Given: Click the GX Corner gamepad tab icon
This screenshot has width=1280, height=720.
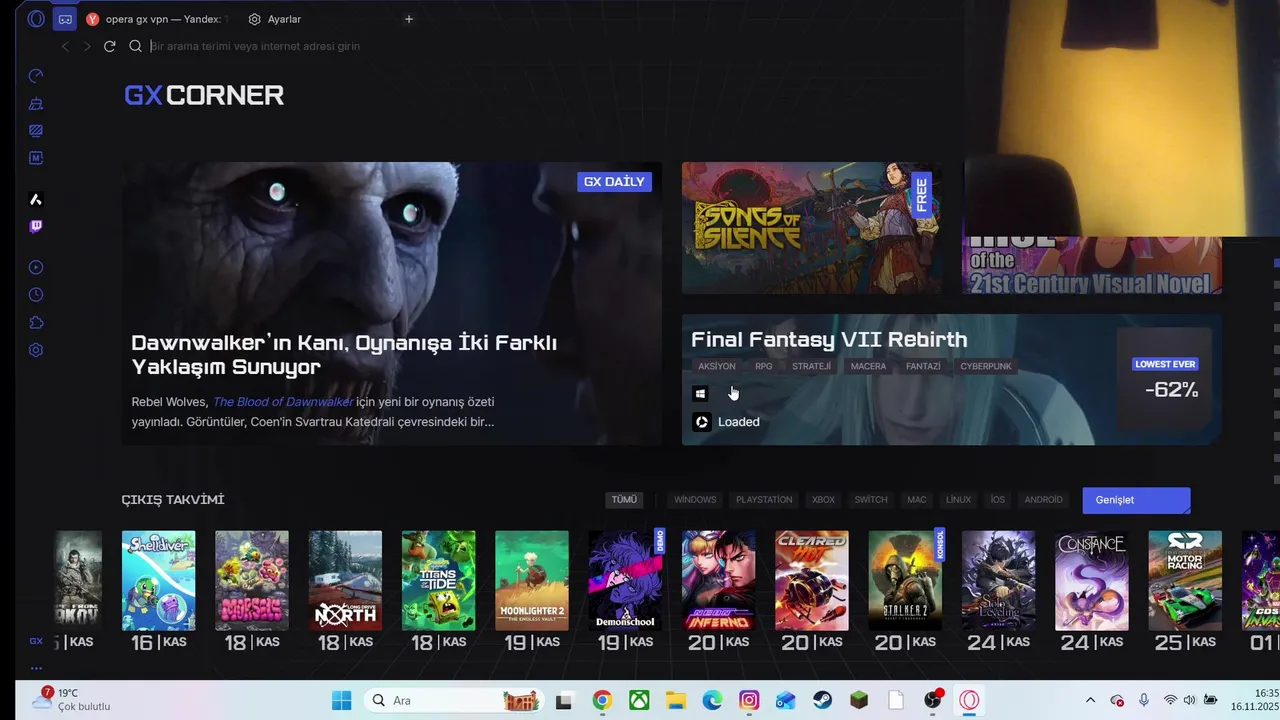Looking at the screenshot, I should click(65, 19).
